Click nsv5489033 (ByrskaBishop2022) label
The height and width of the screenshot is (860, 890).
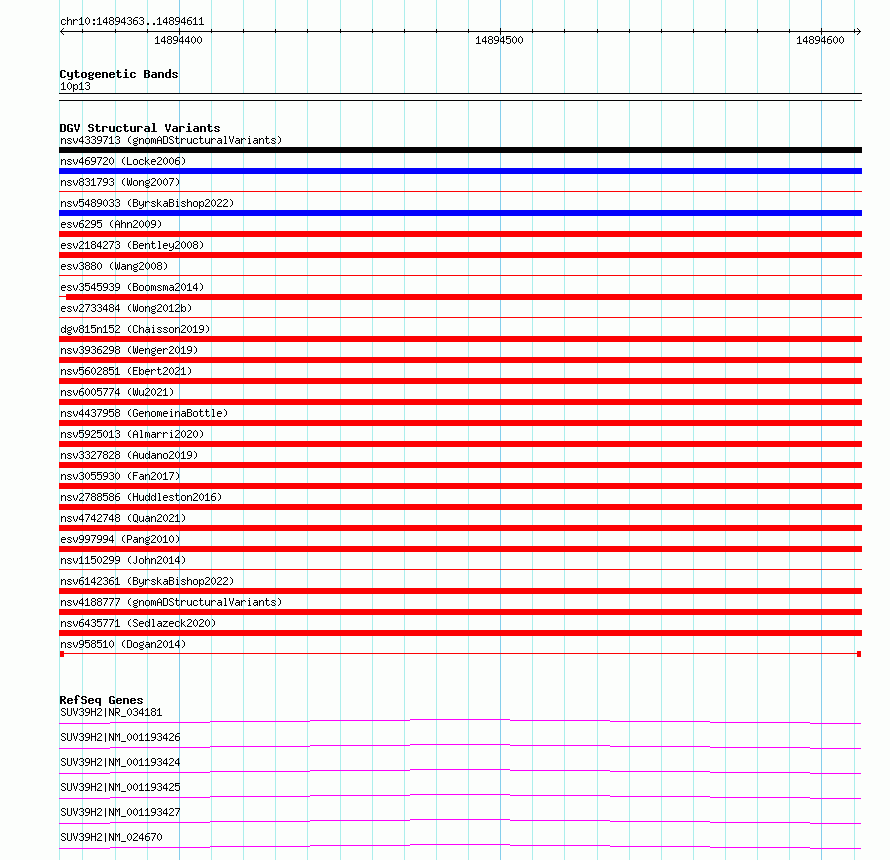[147, 203]
